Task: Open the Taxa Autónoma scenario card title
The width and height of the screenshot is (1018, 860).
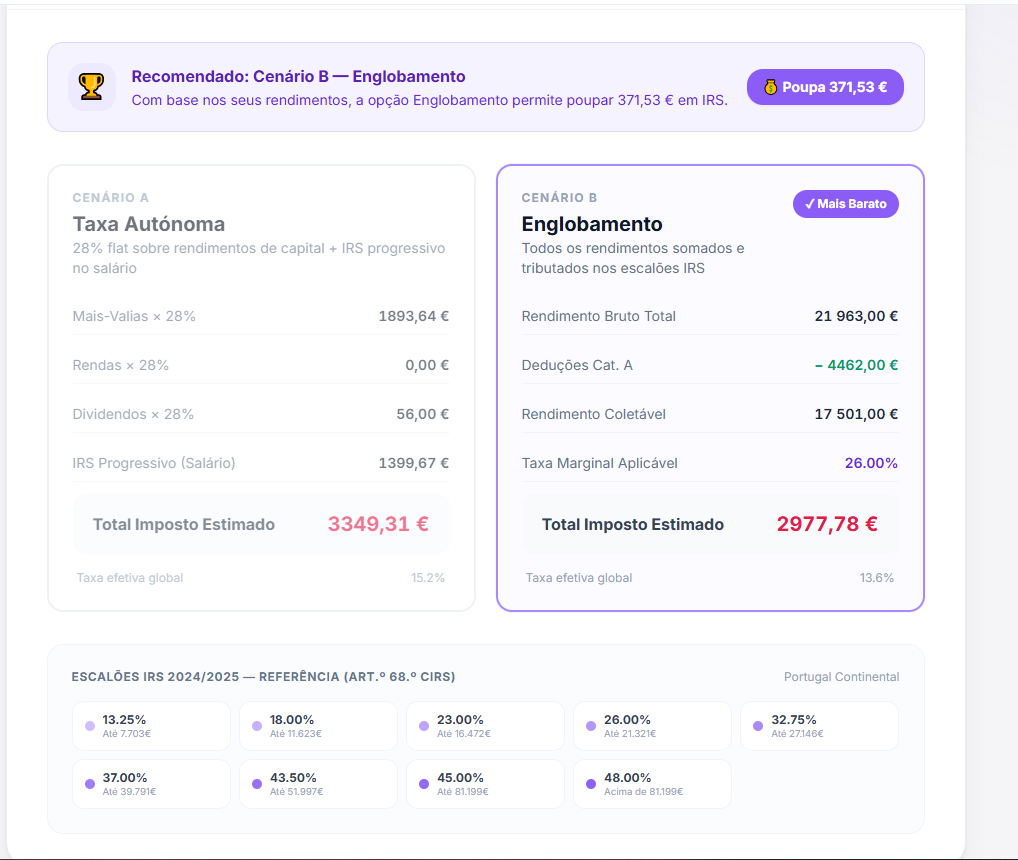Action: coord(149,224)
